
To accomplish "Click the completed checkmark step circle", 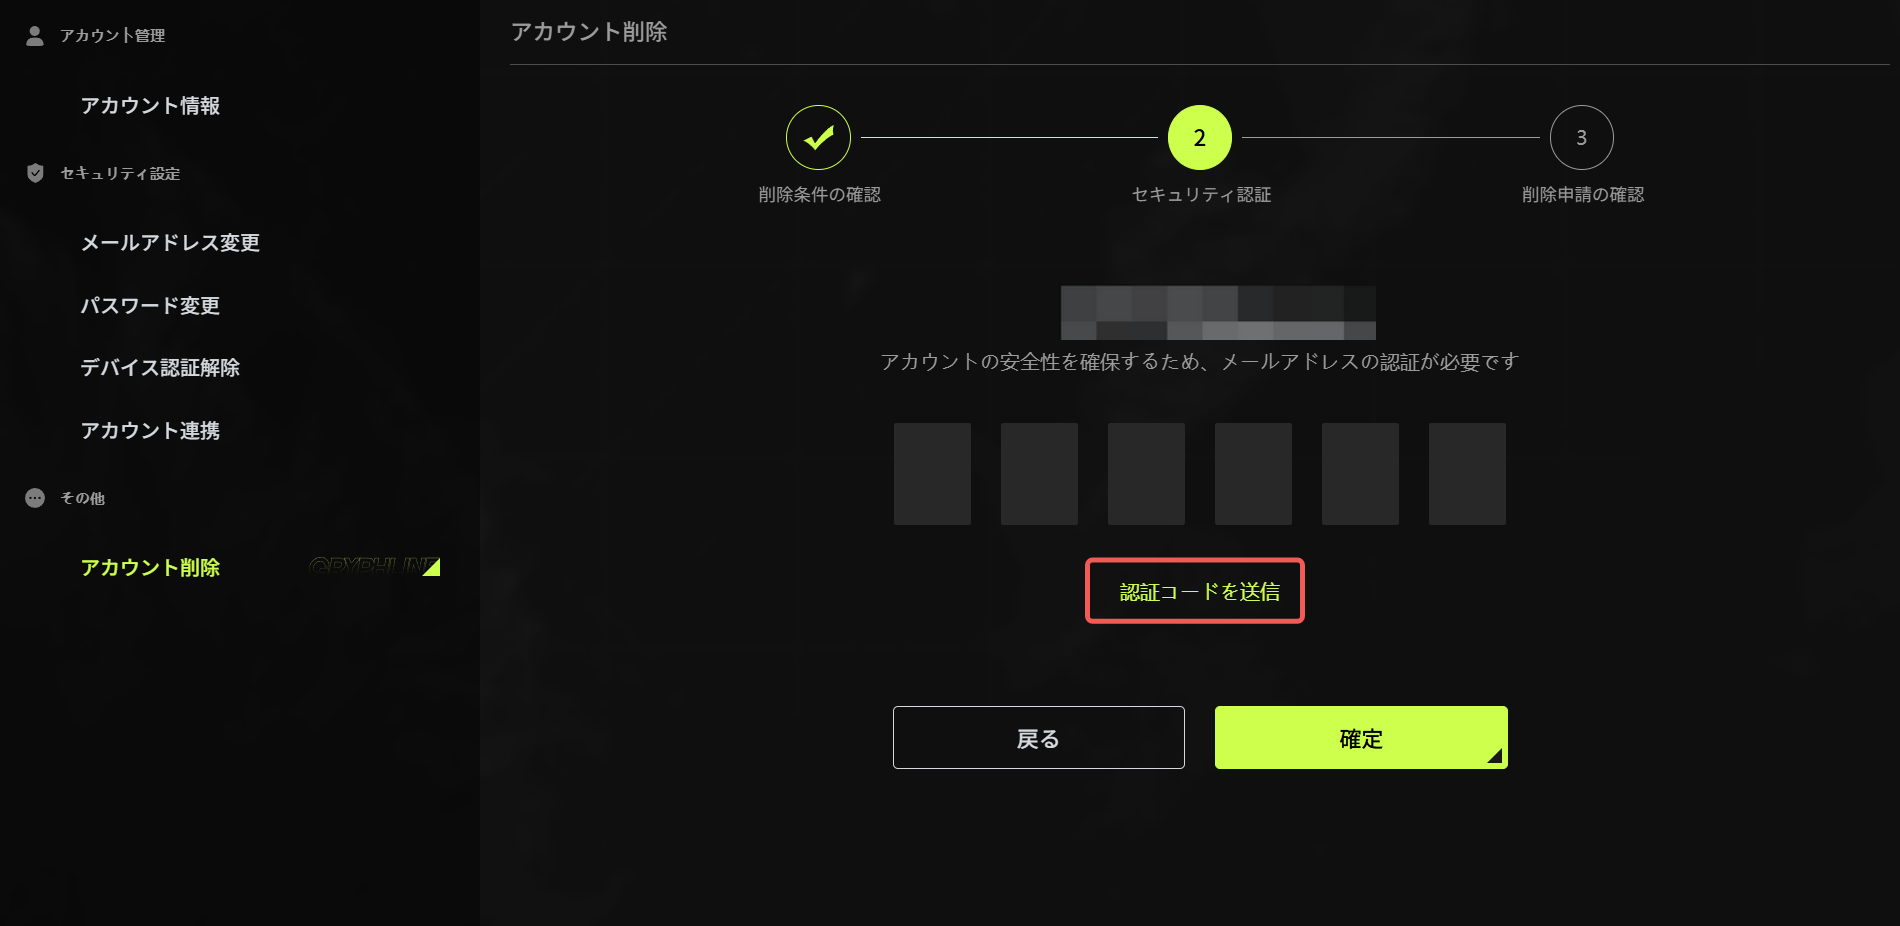I will [x=818, y=138].
